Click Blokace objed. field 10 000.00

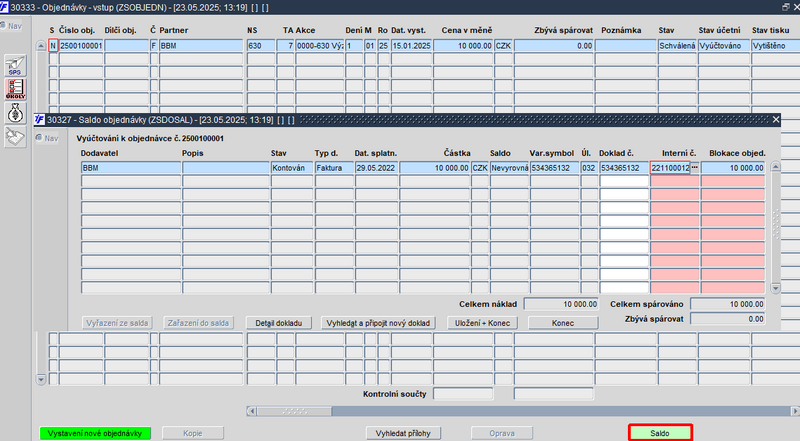tap(733, 167)
